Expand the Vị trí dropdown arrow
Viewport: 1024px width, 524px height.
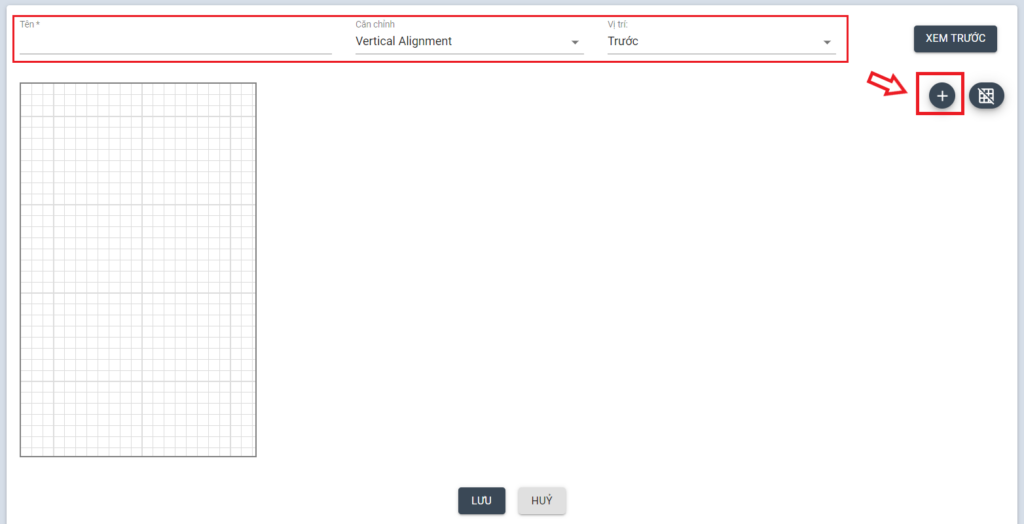coord(827,42)
